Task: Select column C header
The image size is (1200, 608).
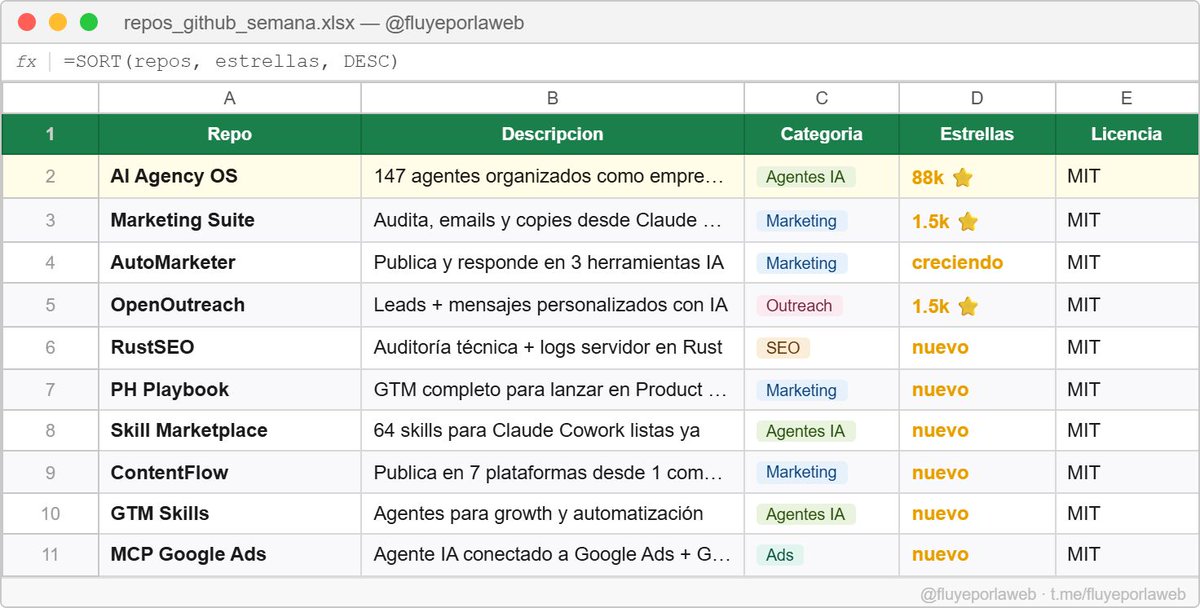Action: click(822, 98)
